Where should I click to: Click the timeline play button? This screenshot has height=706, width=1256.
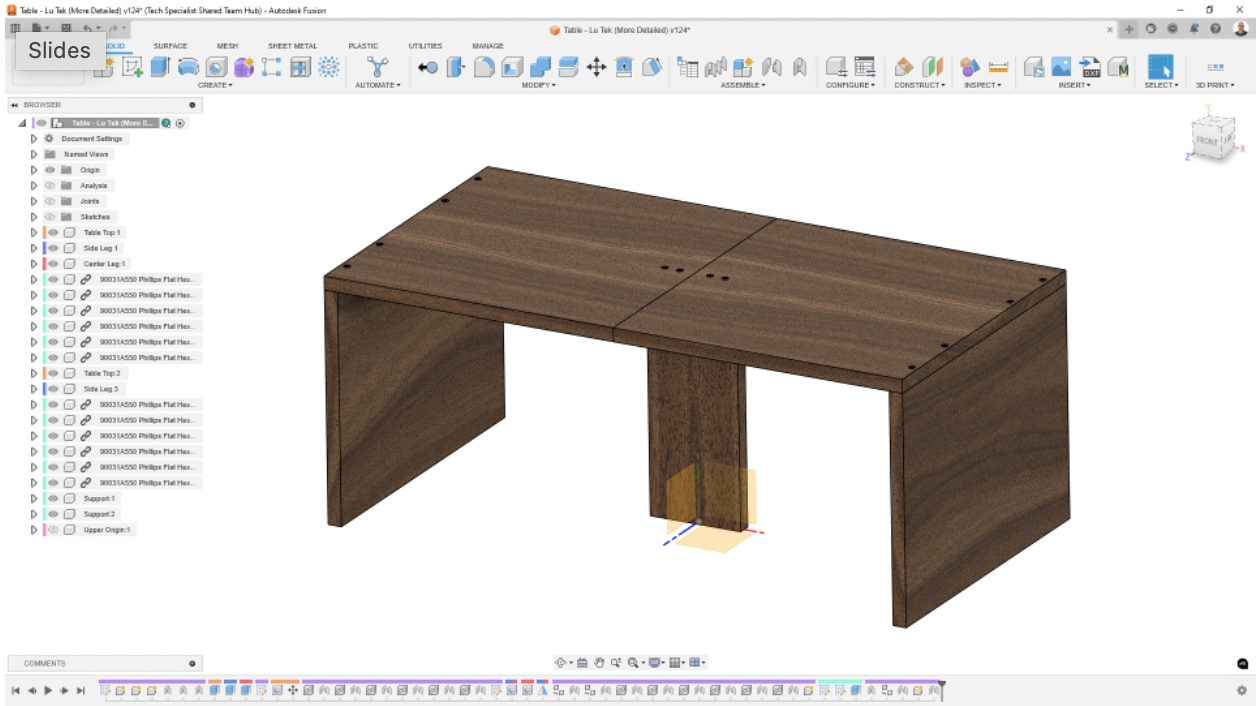click(48, 690)
